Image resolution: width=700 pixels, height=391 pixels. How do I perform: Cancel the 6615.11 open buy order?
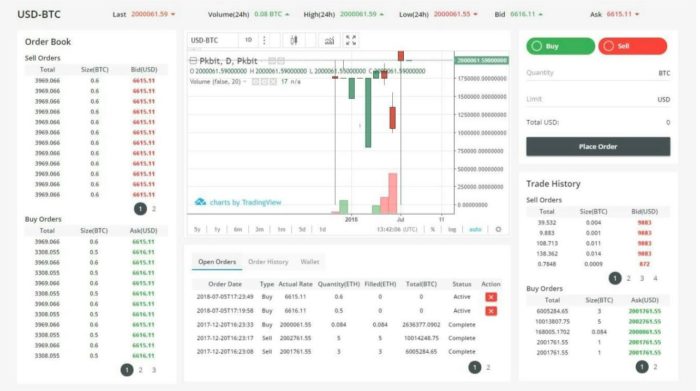coord(491,297)
